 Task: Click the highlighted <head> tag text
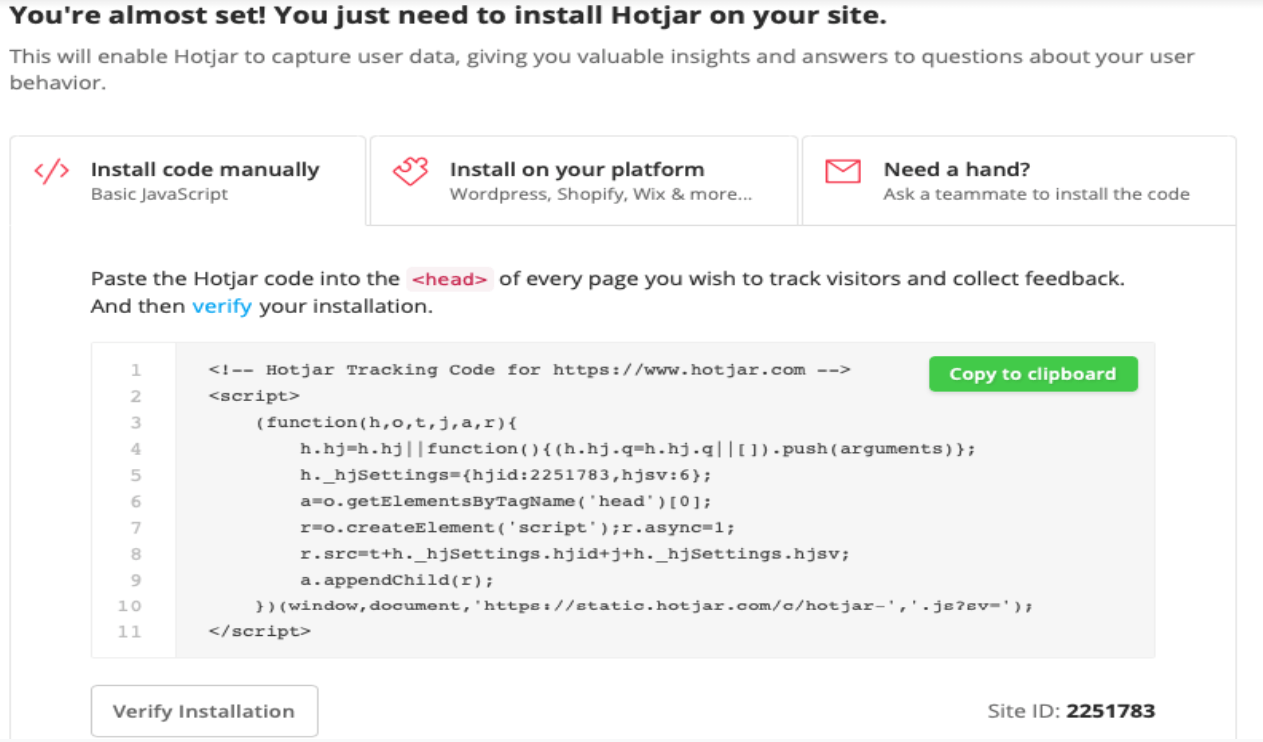[x=451, y=280]
